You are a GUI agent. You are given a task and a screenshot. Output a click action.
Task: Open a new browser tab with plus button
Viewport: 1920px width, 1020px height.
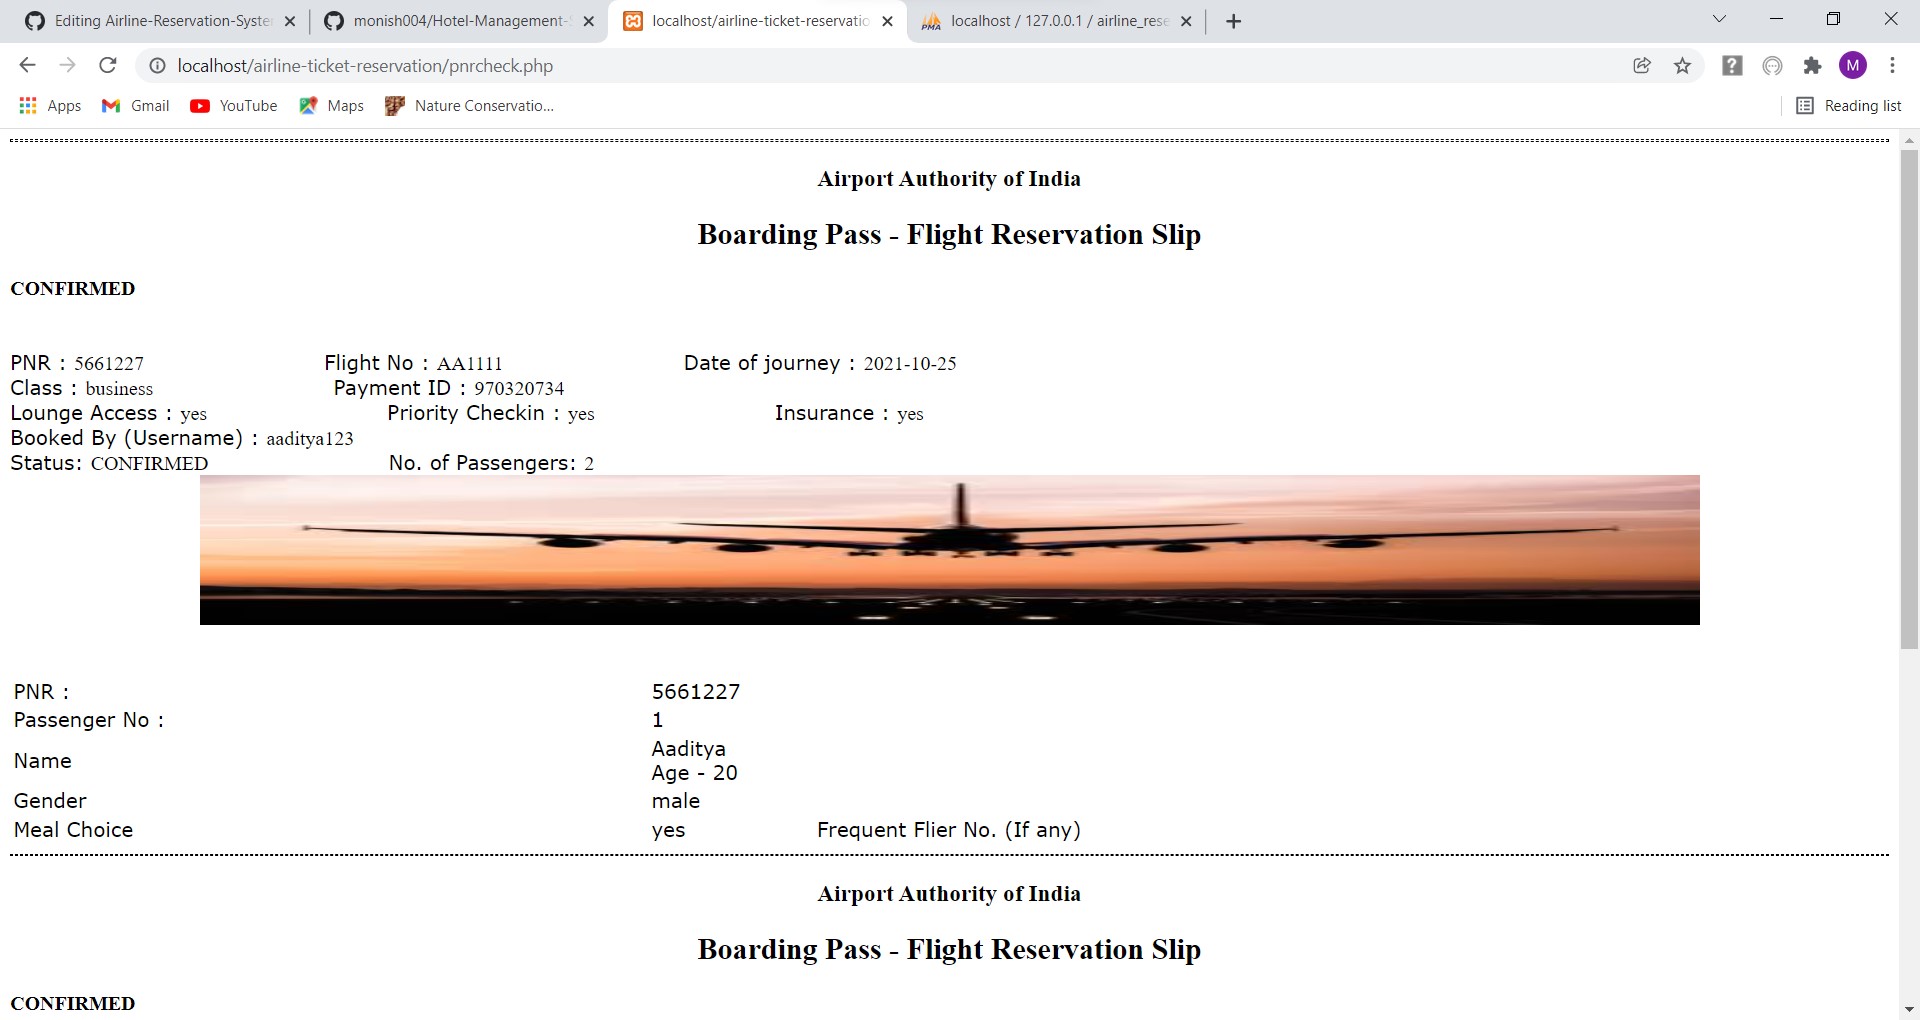point(1233,20)
